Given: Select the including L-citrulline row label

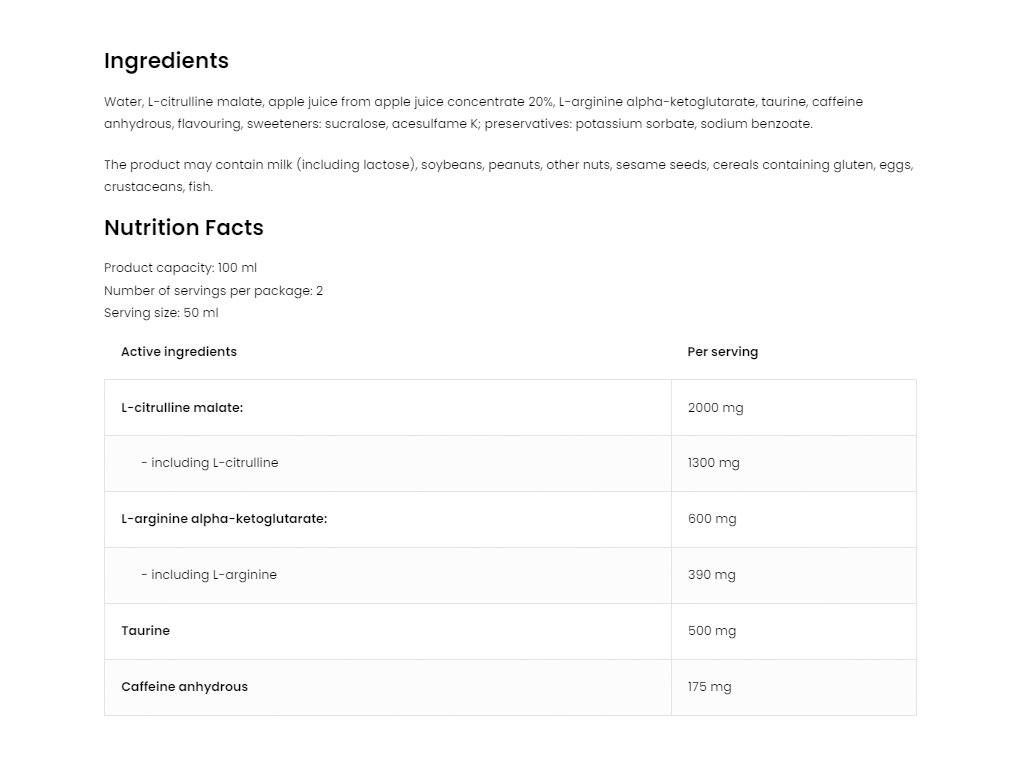Looking at the screenshot, I should tap(210, 463).
